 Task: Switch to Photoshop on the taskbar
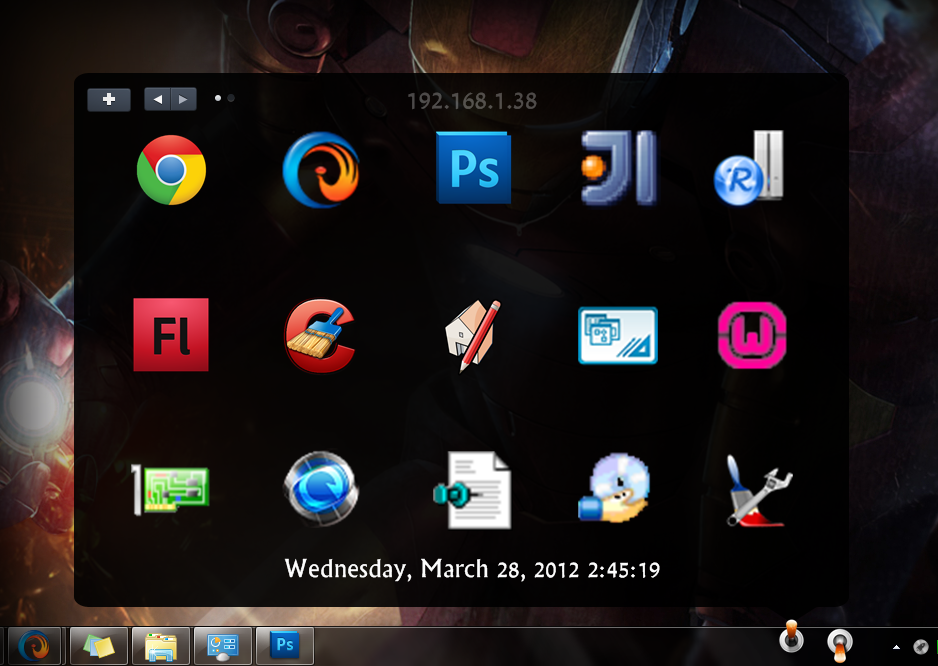tap(284, 646)
